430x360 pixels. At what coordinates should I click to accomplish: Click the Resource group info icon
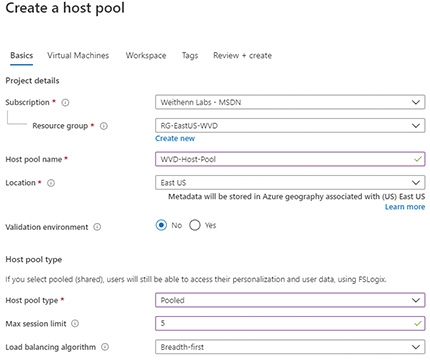(104, 126)
